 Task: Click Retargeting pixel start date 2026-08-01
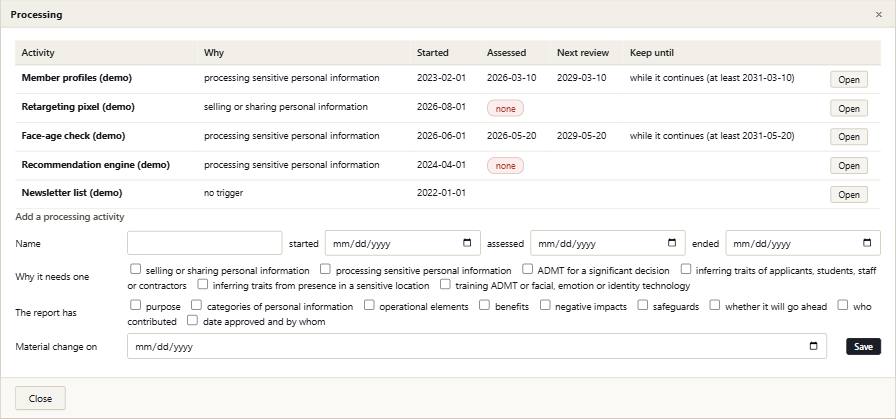(x=441, y=107)
